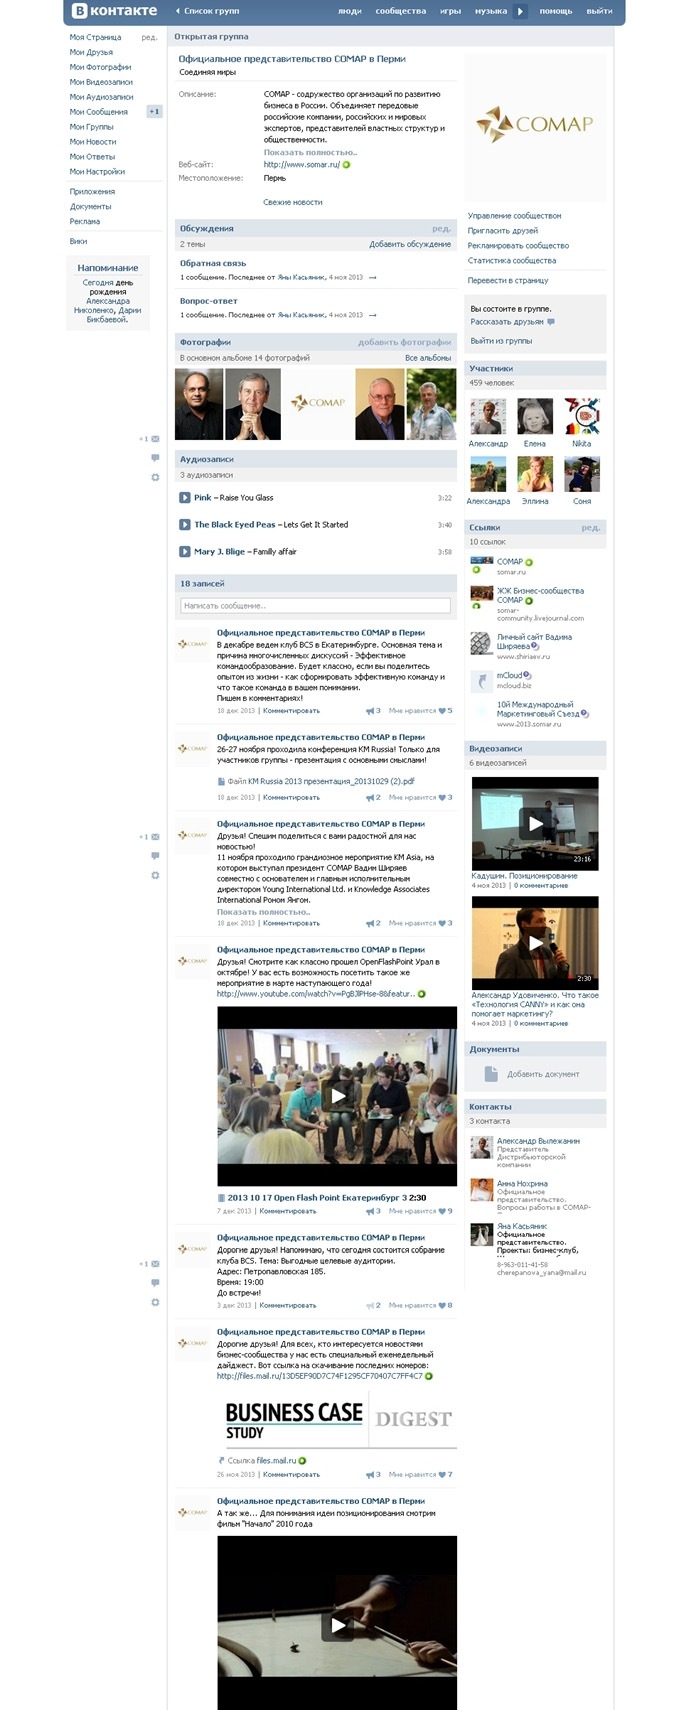Viewport: 700px width, 1710px height.
Task: Open the Личный сайт Вадима Ширяева link
Action: tap(535, 642)
